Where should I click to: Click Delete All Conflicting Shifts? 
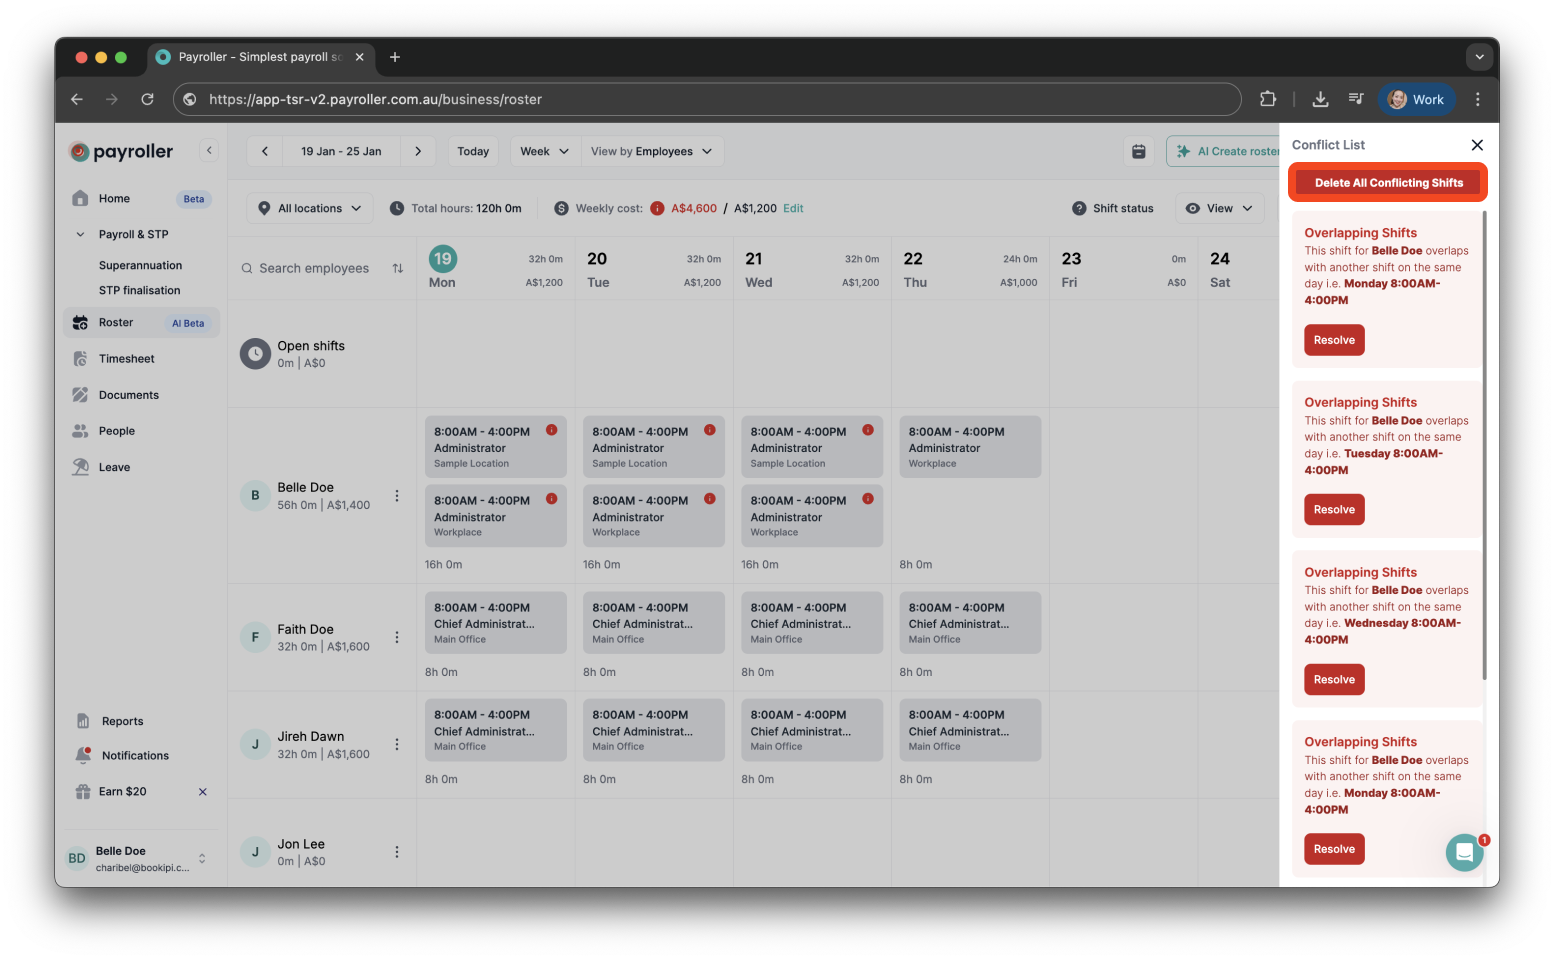pos(1387,182)
